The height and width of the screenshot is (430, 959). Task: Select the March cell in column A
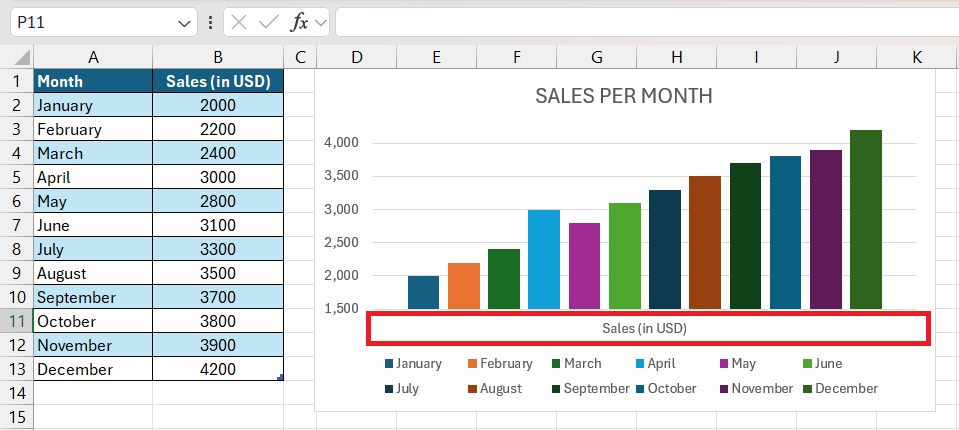click(x=93, y=153)
